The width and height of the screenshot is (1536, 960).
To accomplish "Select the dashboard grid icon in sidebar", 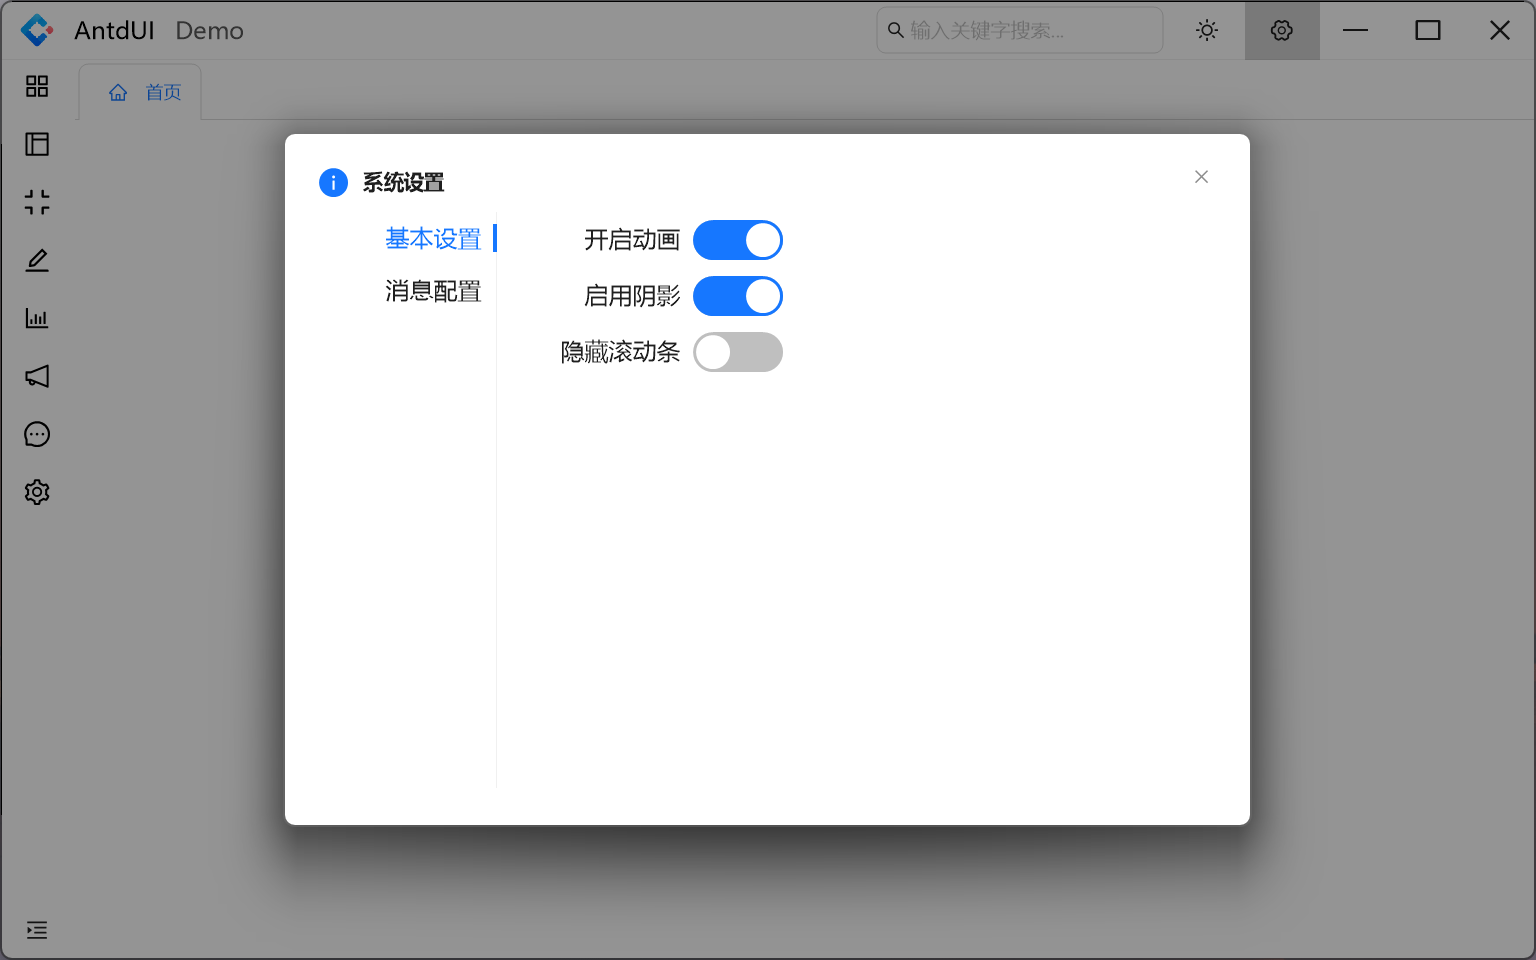I will pyautogui.click(x=37, y=86).
